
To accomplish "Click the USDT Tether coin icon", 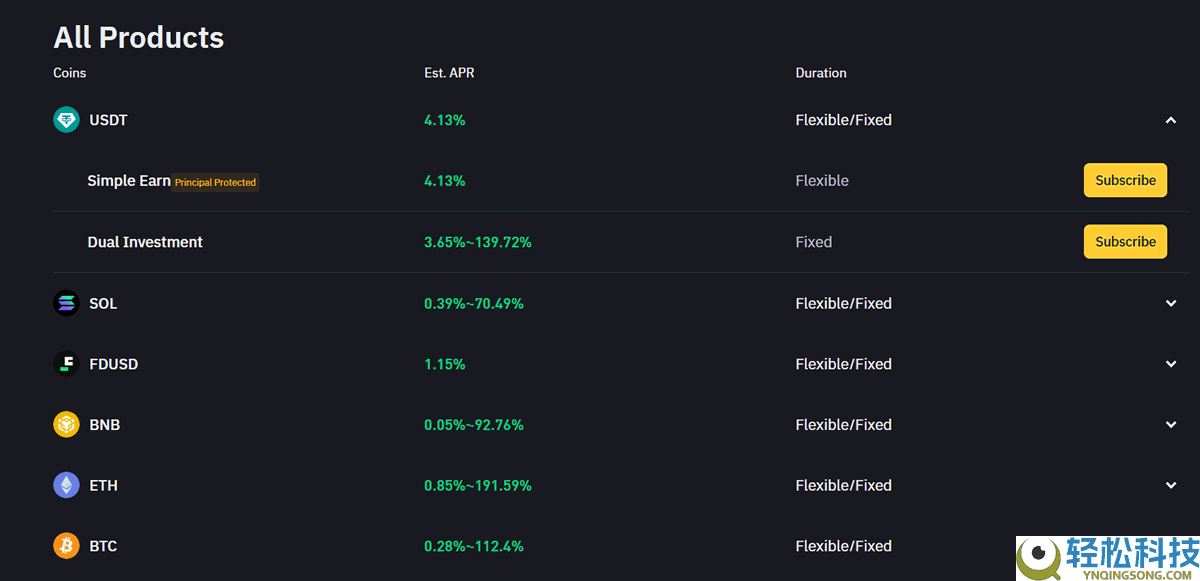I will pyautogui.click(x=66, y=120).
